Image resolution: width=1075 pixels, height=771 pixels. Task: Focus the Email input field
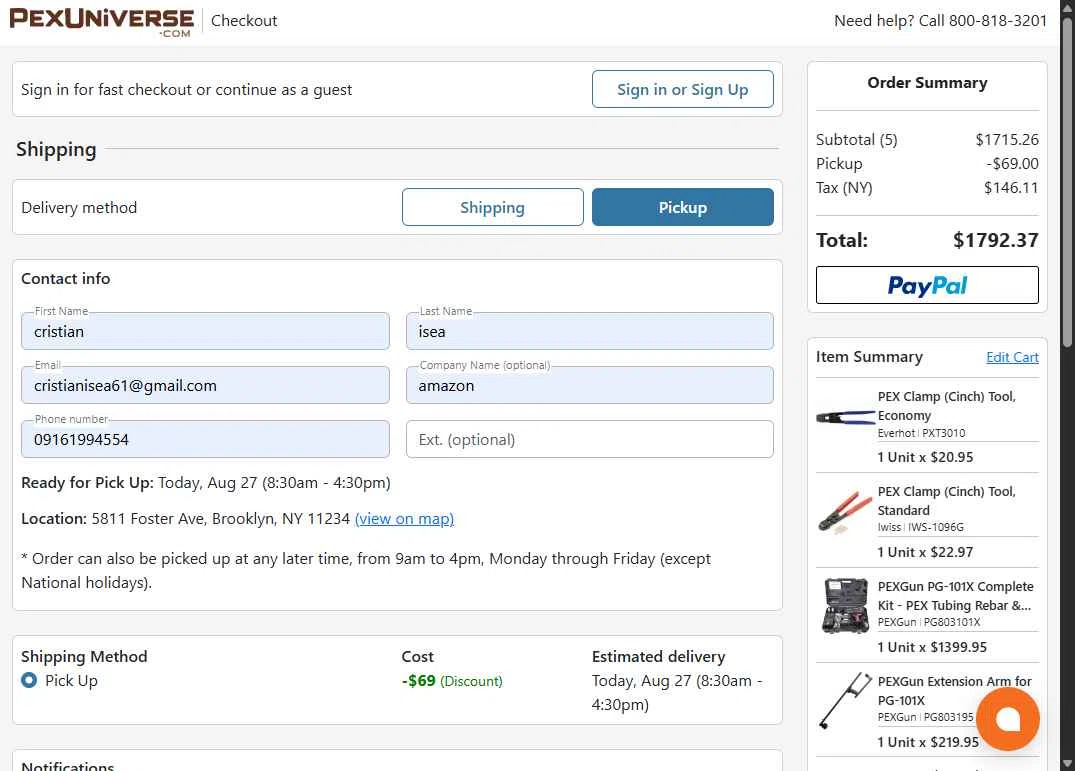(205, 385)
